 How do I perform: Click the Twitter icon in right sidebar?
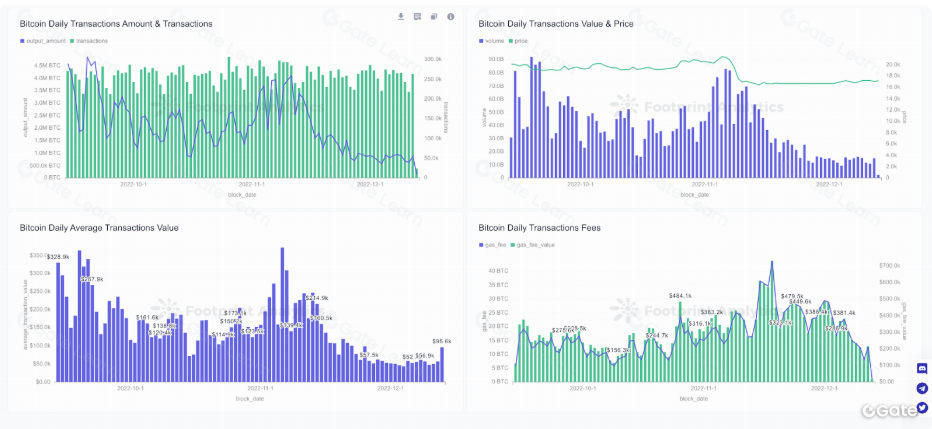(921, 406)
